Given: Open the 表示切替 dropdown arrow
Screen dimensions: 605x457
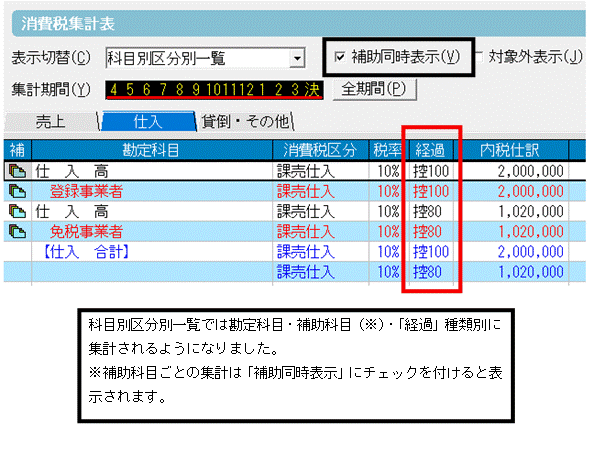Looking at the screenshot, I should (x=297, y=58).
